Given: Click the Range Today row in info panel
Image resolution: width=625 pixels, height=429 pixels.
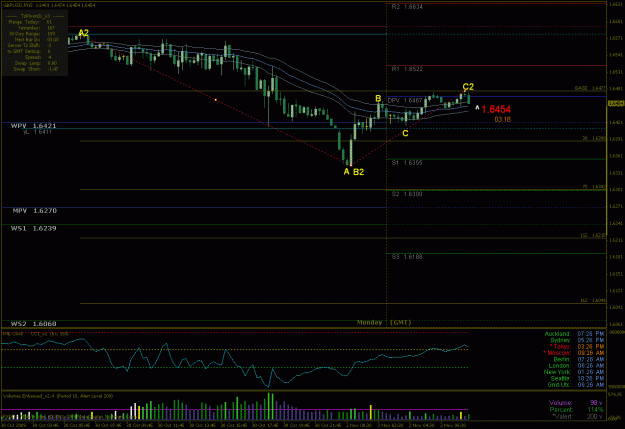Looking at the screenshot, I should (x=31, y=22).
